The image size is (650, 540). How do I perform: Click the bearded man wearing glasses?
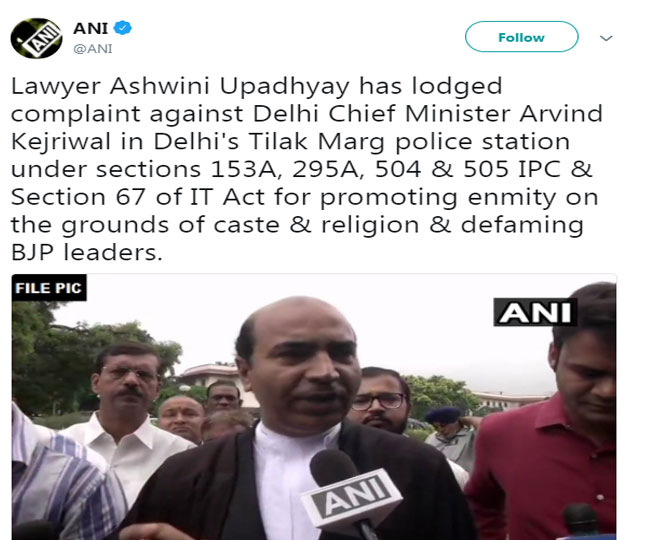[x=381, y=401]
